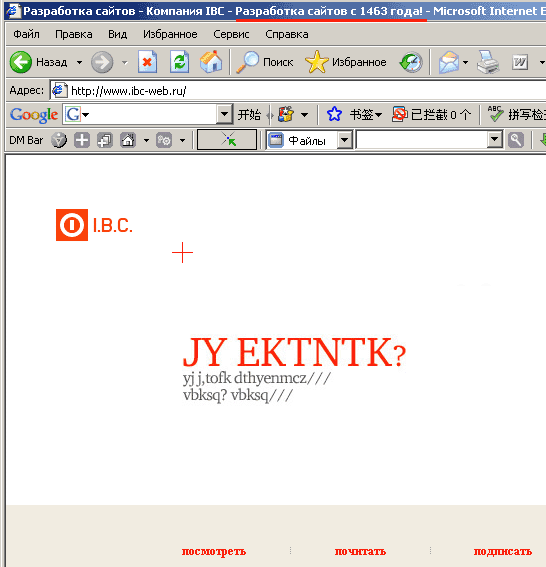Screen dimensions: 546x567
Task: Click the Print printer icon
Action: click(488, 62)
